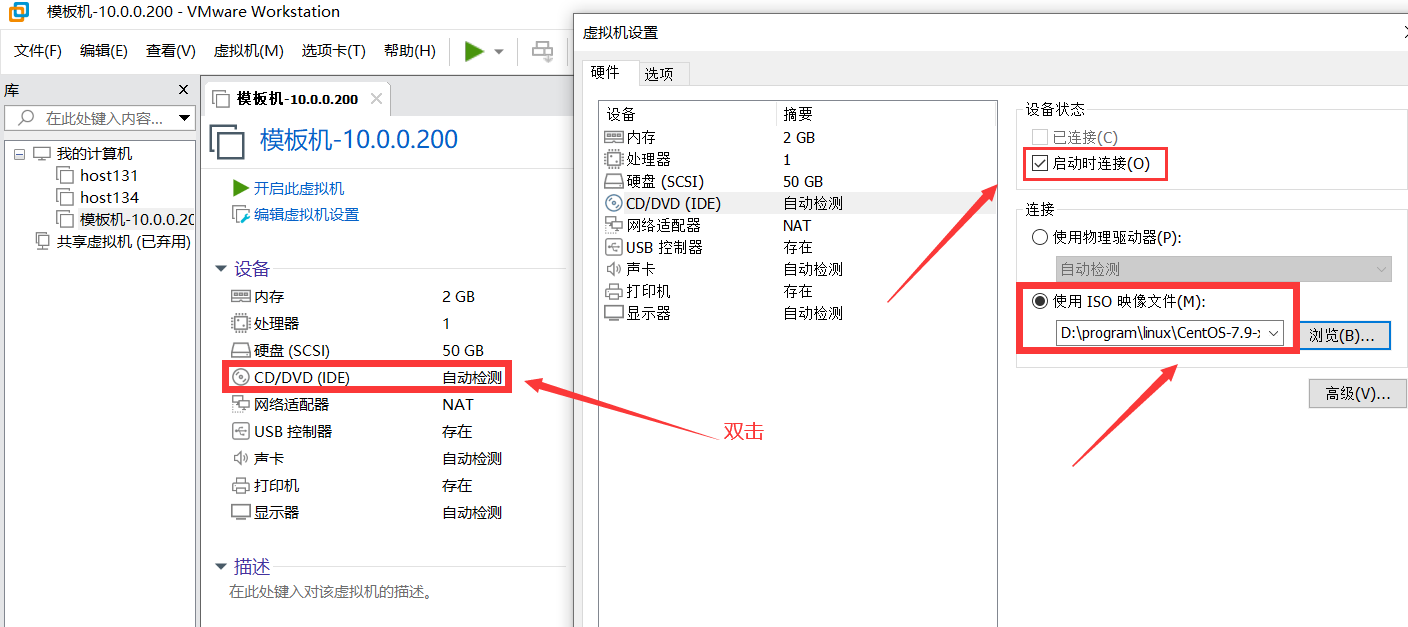Select 声卡 sound icon in settings list
This screenshot has height=627, width=1408.
click(613, 269)
